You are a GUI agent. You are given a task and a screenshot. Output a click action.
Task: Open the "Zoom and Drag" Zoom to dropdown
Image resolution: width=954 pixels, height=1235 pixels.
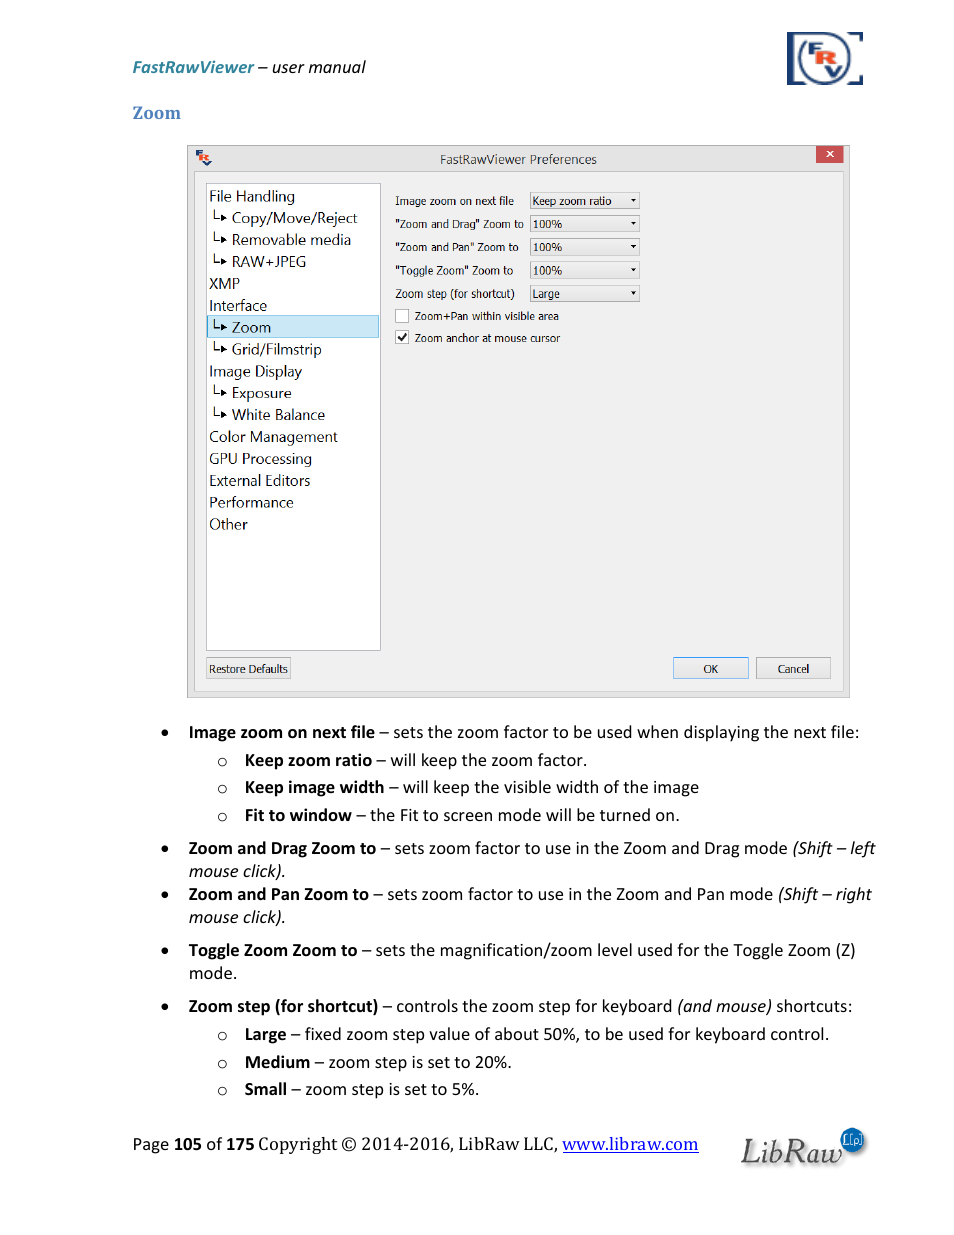click(584, 224)
